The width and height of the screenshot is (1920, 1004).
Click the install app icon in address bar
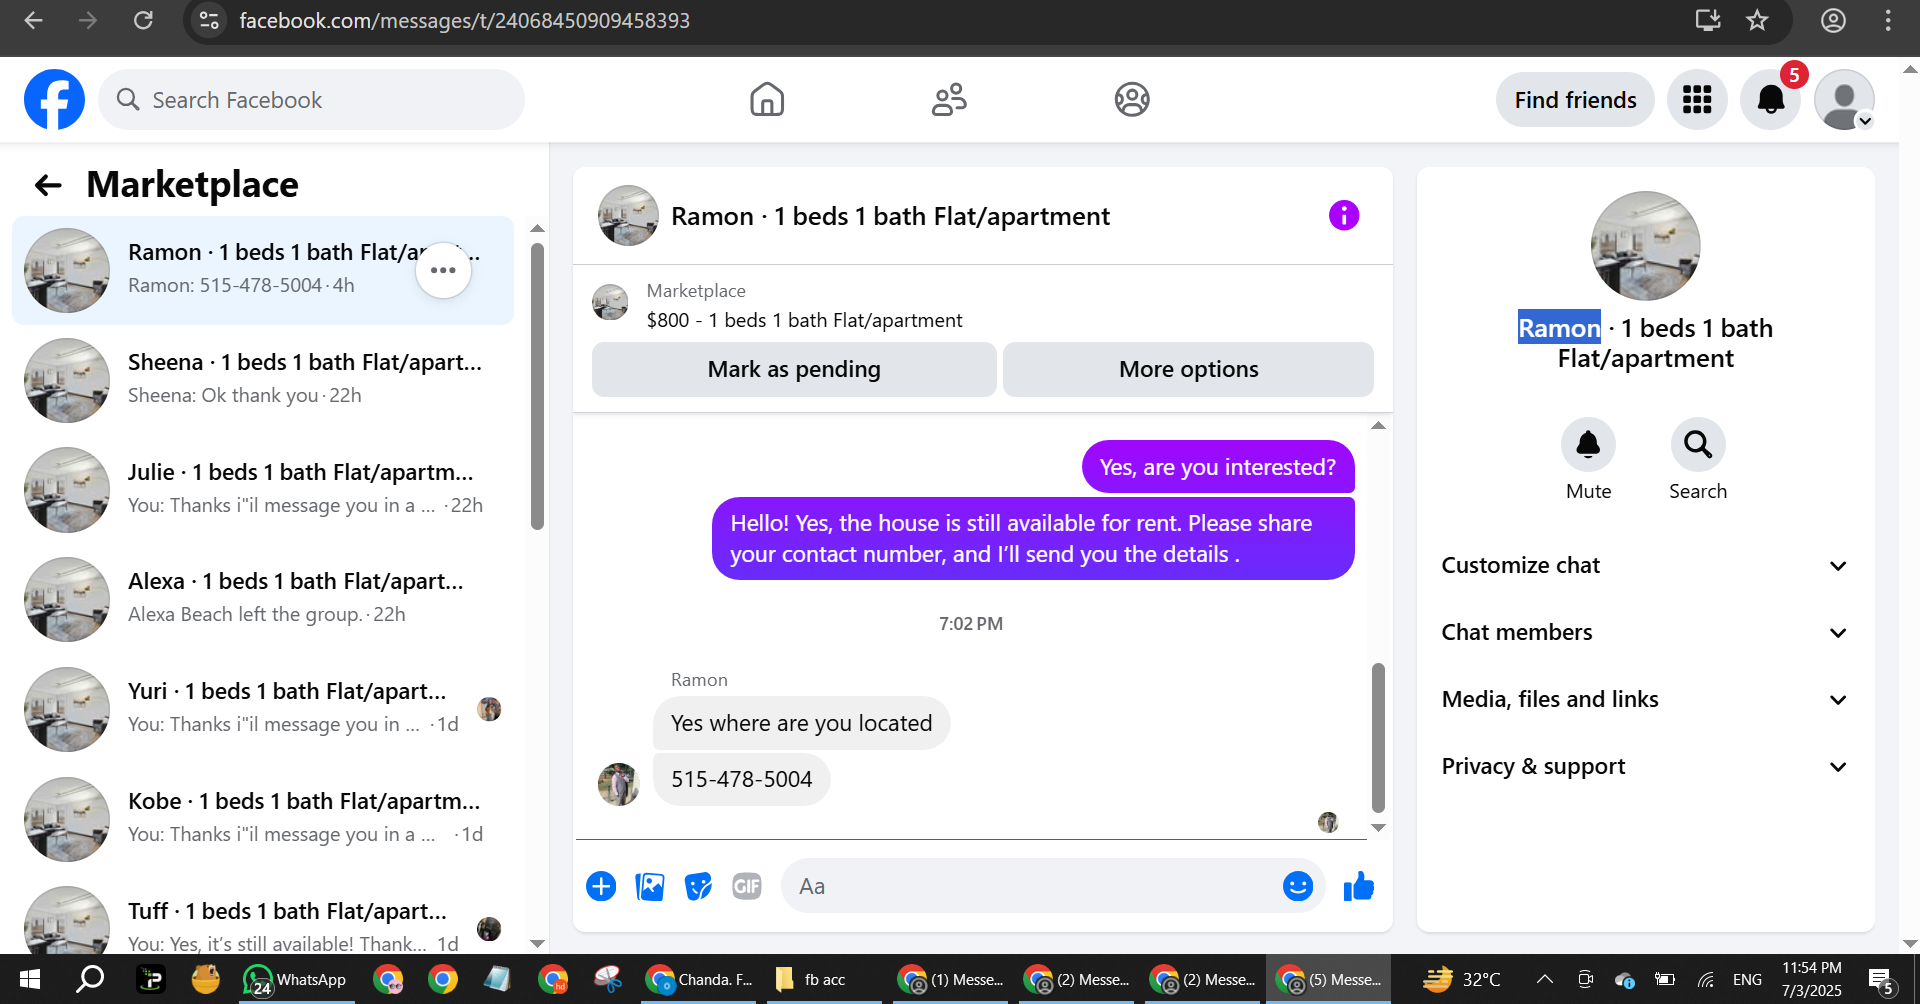[1708, 20]
